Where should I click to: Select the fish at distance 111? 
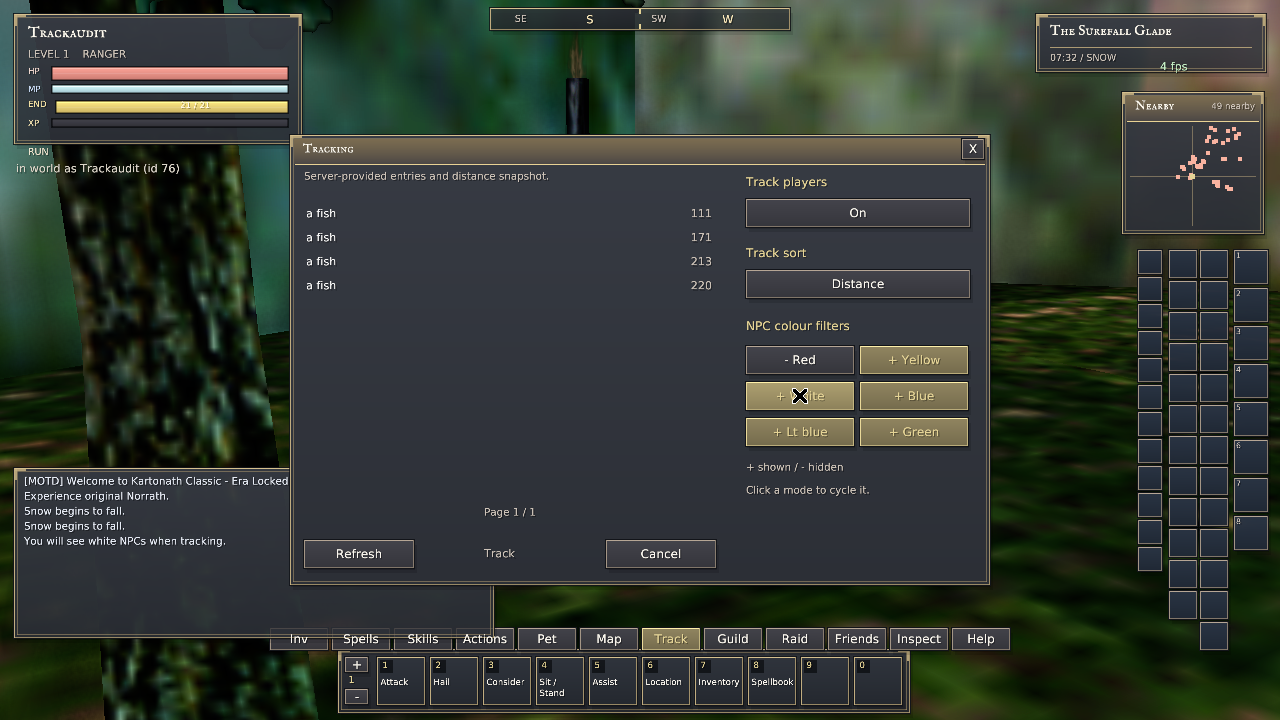coord(509,213)
